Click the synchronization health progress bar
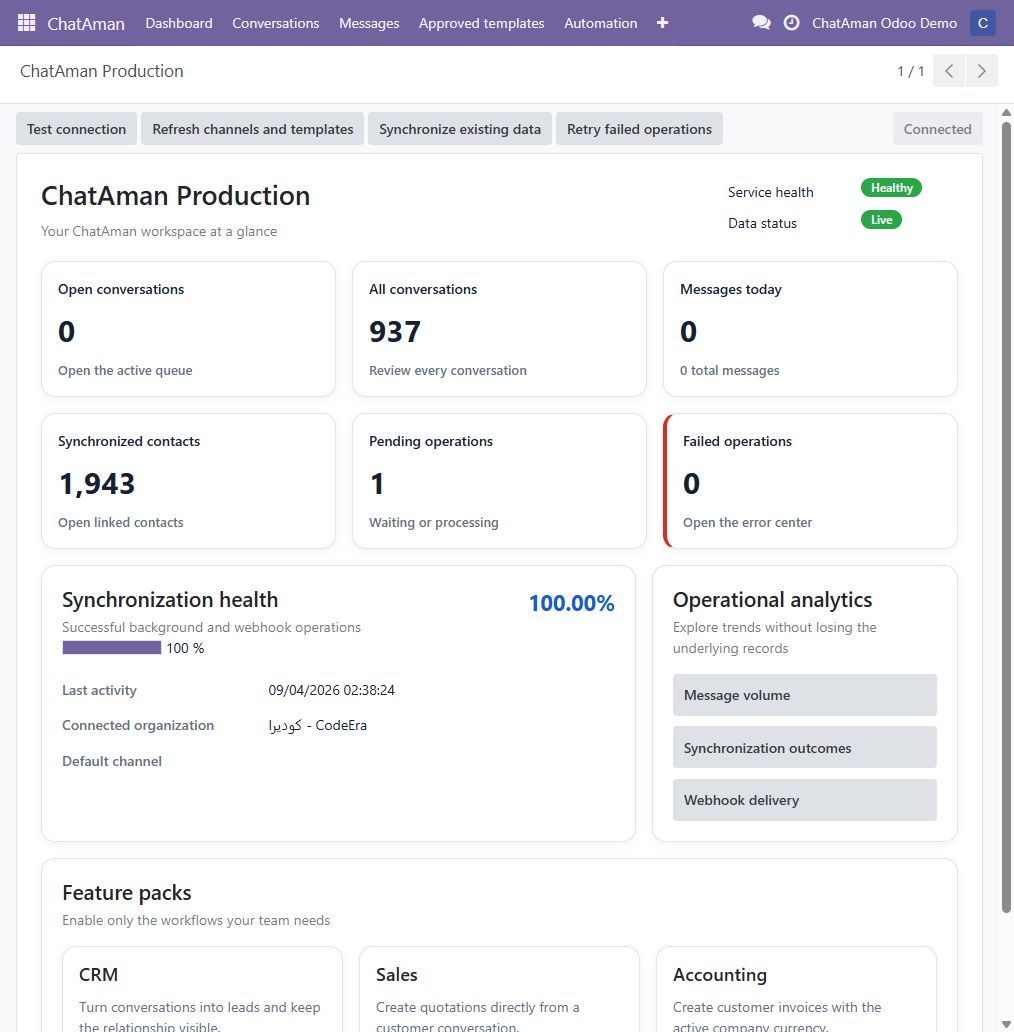Image resolution: width=1014 pixels, height=1032 pixels. [112, 648]
